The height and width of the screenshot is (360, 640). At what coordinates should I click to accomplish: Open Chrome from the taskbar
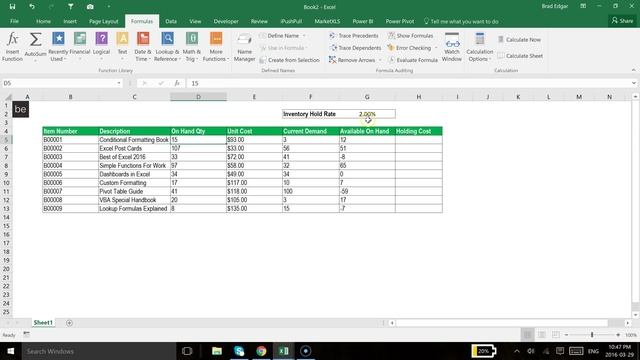click(x=261, y=351)
